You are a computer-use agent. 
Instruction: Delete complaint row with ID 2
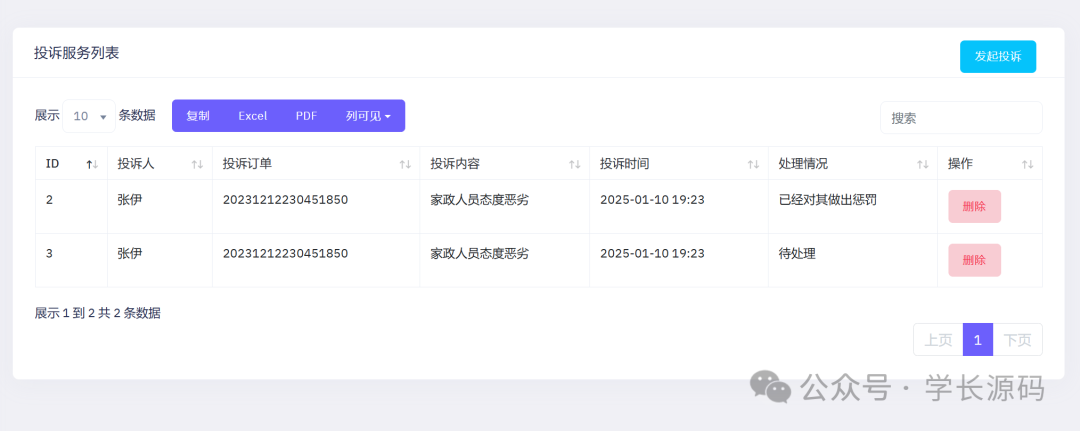[x=974, y=207]
